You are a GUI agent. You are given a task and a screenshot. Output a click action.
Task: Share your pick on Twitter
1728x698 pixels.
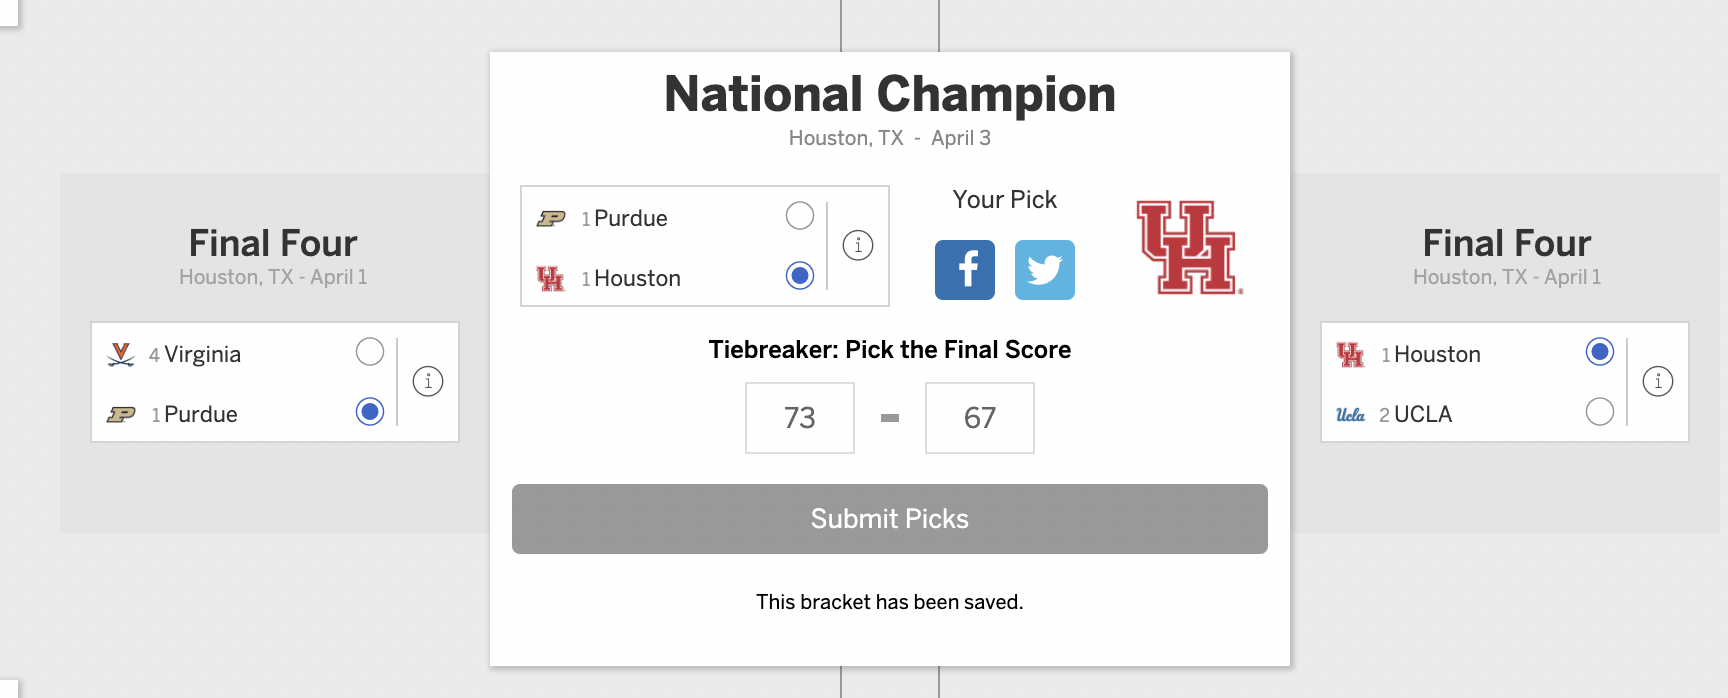click(1045, 270)
